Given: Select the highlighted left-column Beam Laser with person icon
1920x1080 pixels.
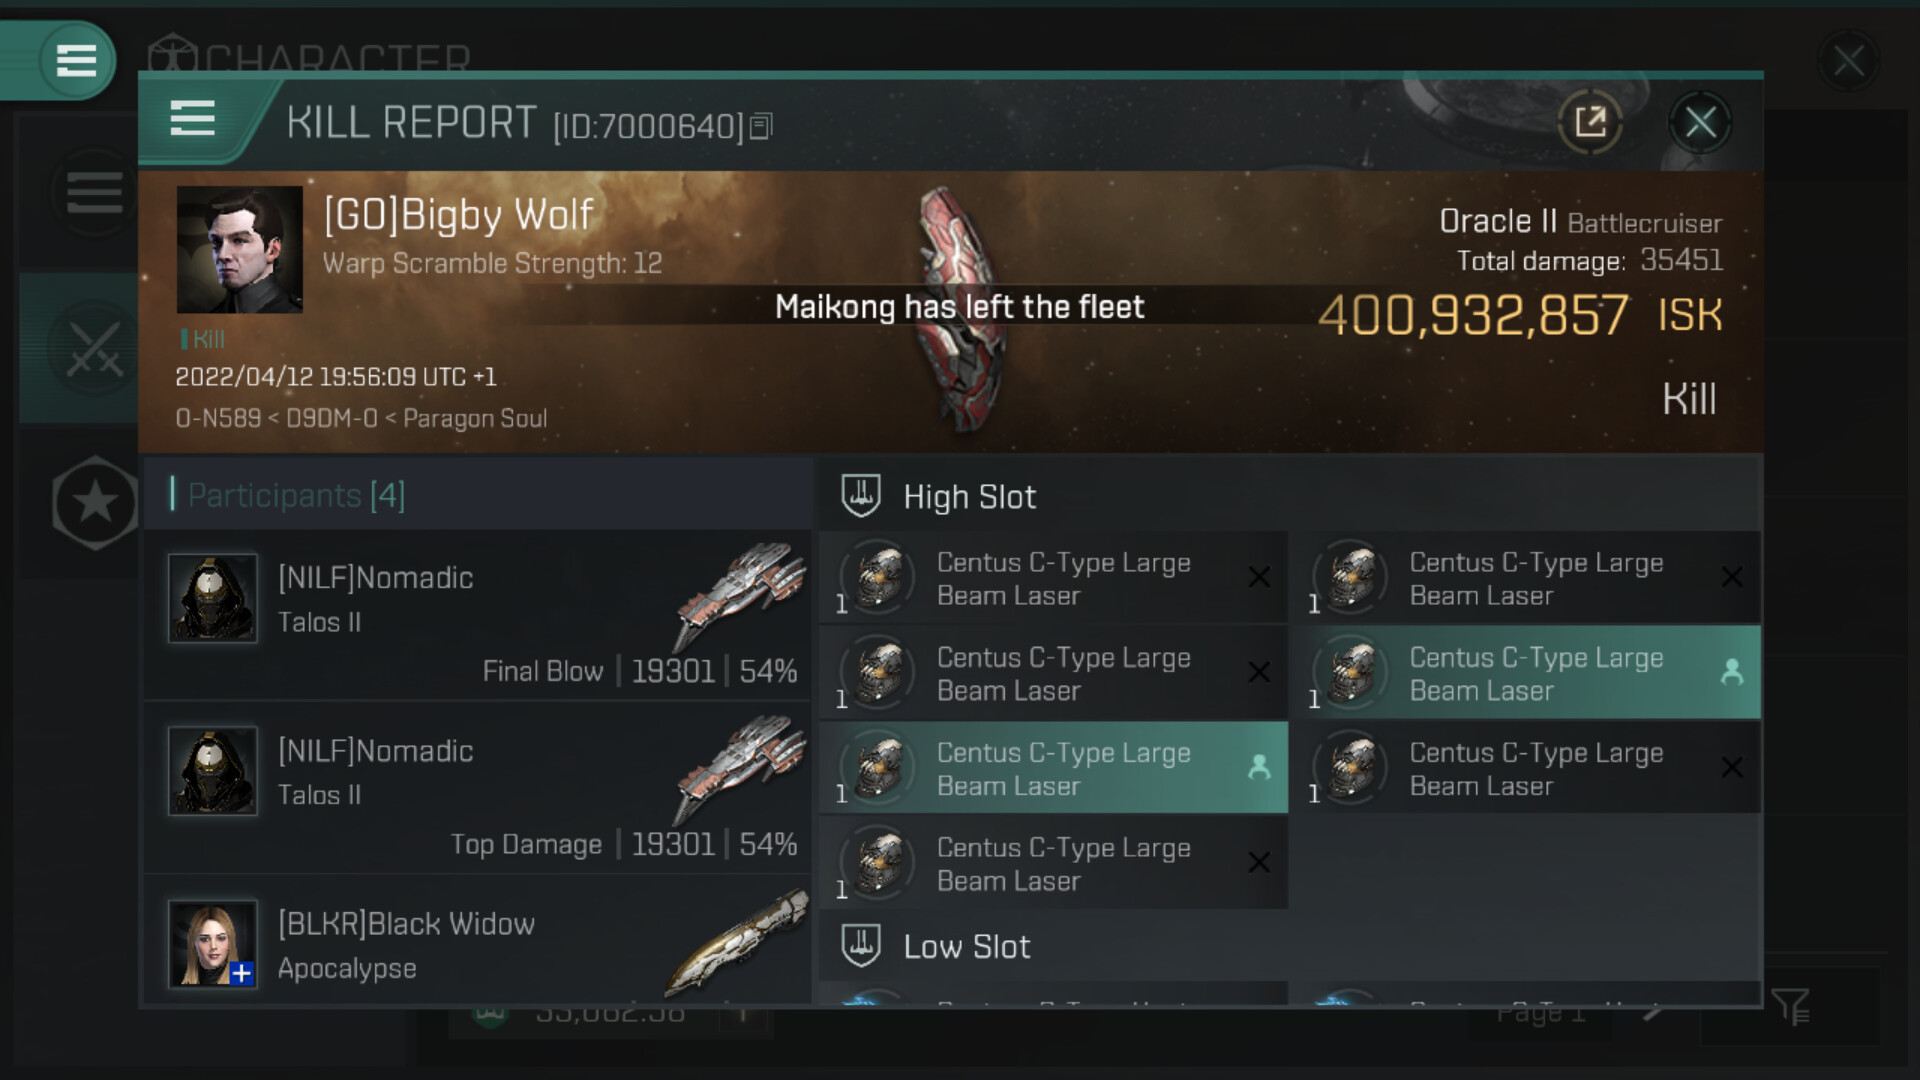Looking at the screenshot, I should (x=1053, y=768).
